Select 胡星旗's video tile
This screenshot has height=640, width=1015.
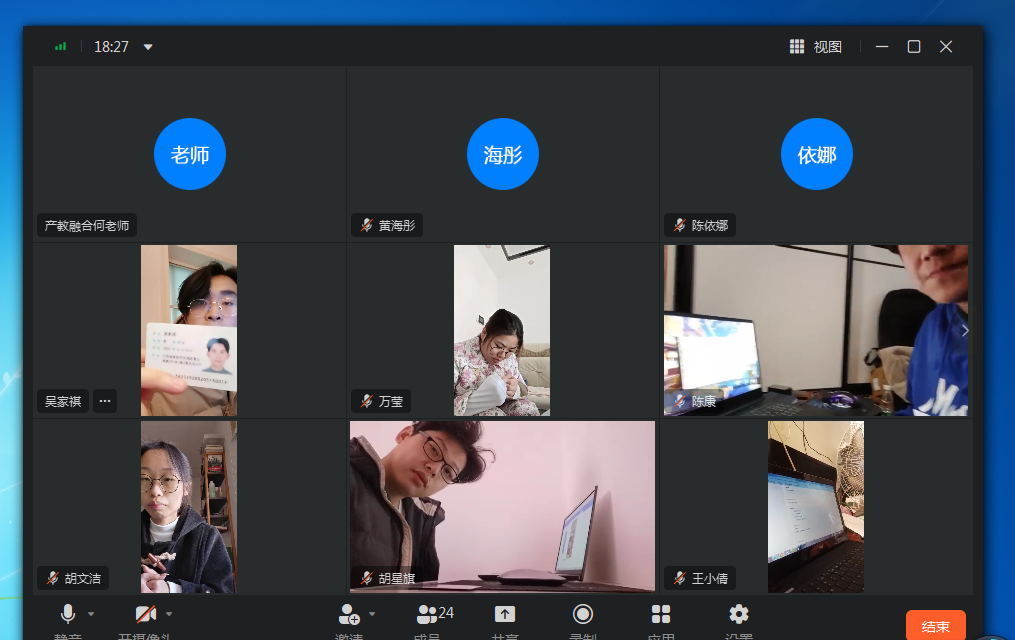tap(502, 506)
